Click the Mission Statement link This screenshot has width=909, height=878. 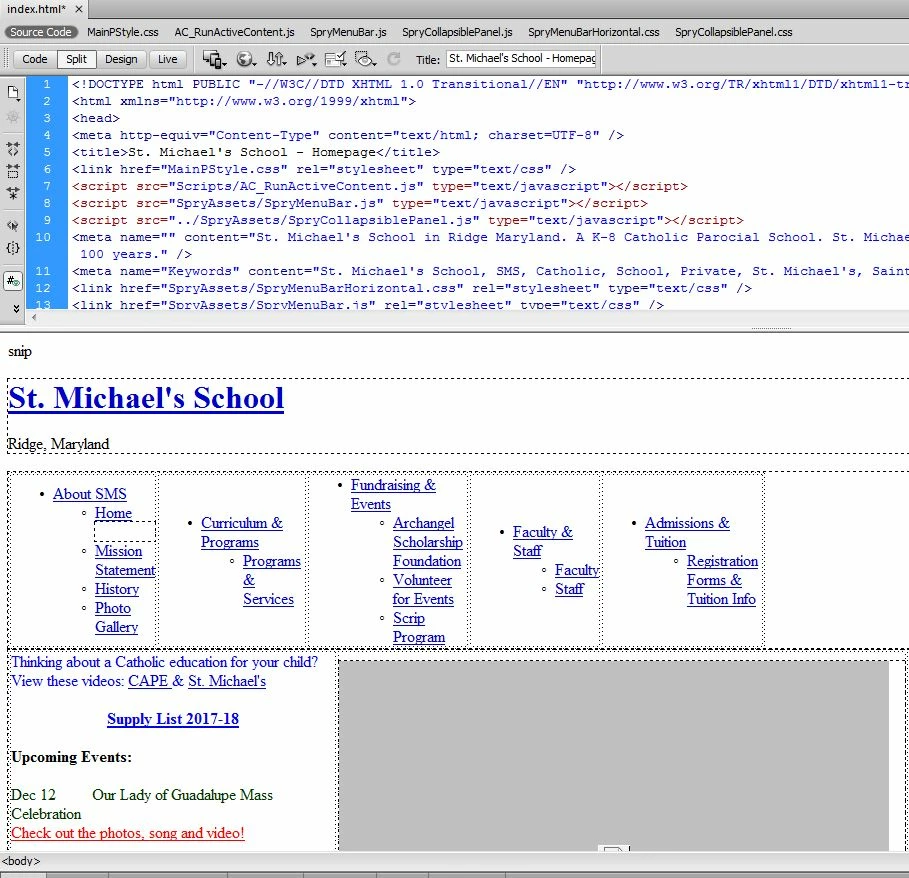(x=125, y=560)
